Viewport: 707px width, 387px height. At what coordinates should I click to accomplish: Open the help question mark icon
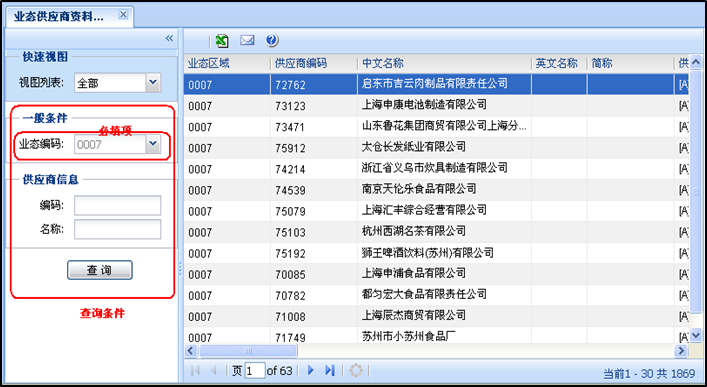(271, 41)
